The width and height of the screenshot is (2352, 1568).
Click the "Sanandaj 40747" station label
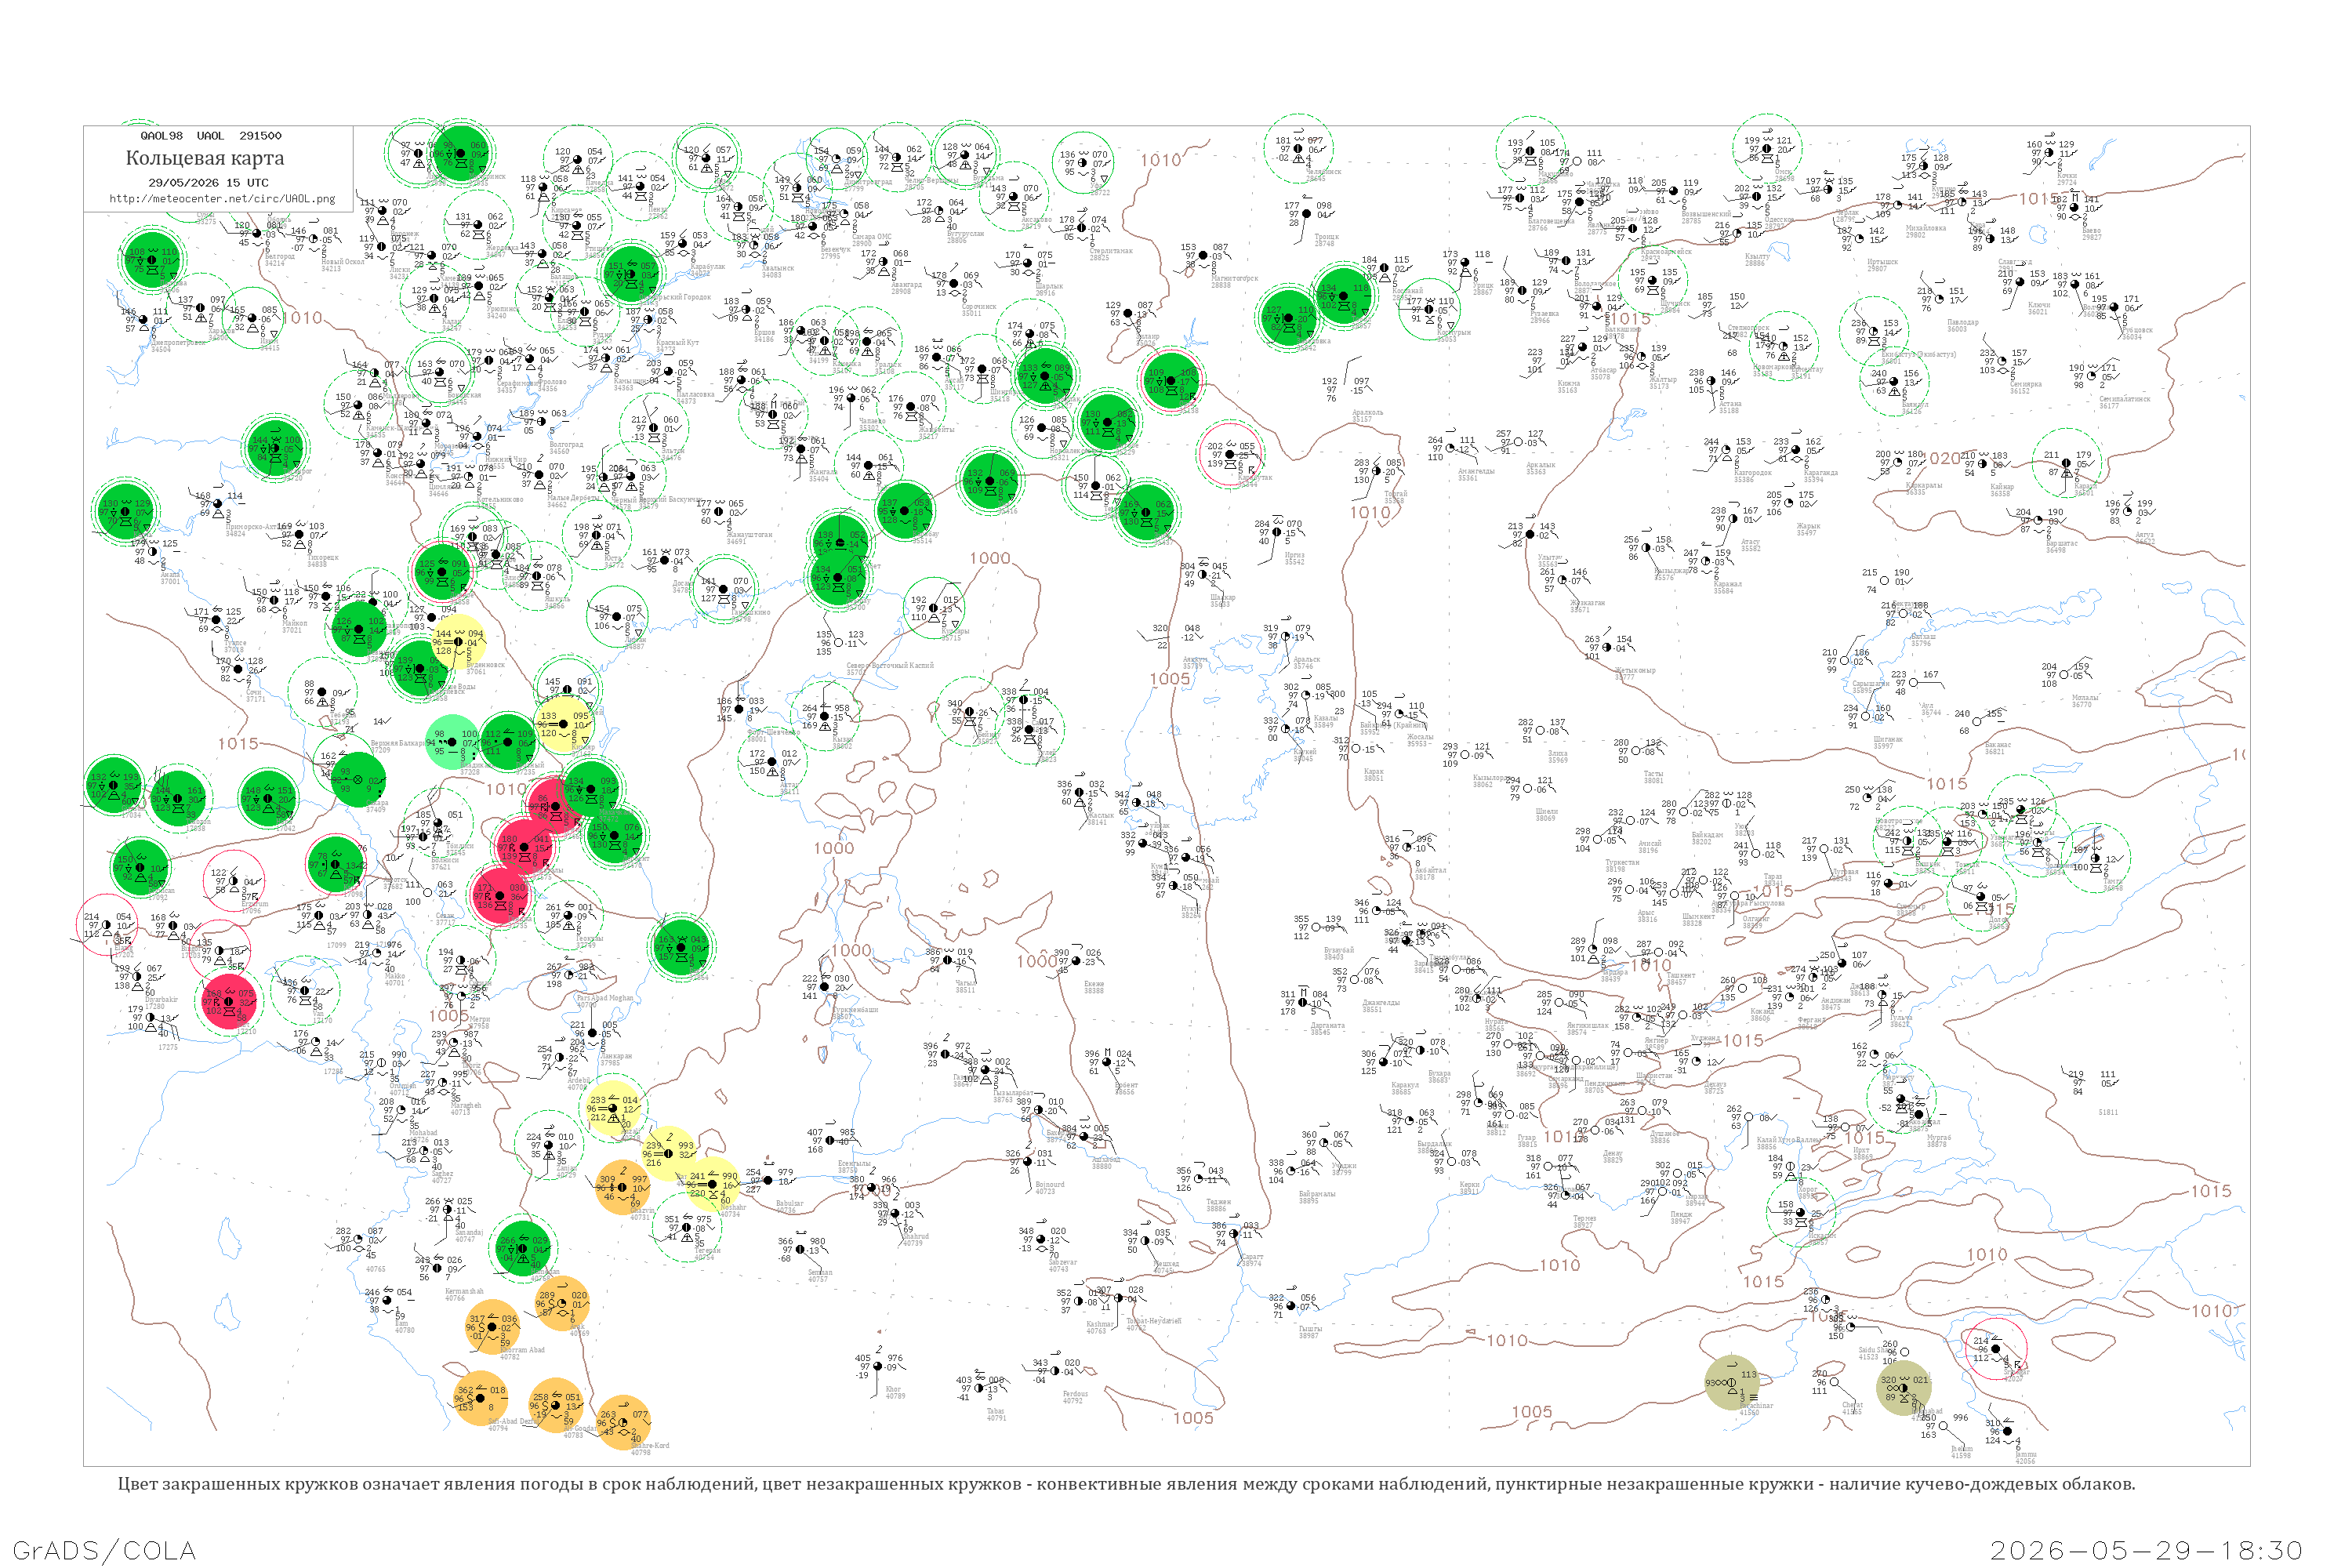[468, 1236]
